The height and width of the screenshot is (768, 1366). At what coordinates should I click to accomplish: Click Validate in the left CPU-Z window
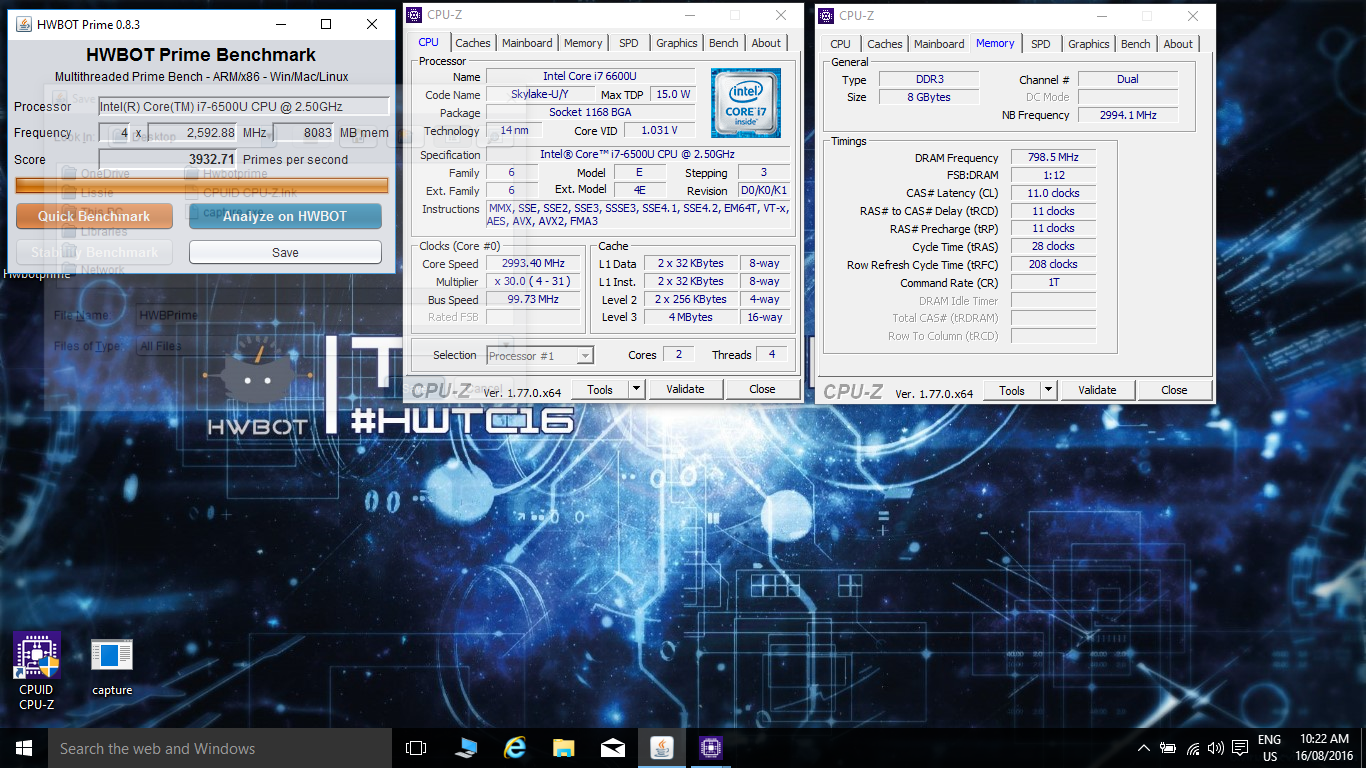(x=685, y=389)
